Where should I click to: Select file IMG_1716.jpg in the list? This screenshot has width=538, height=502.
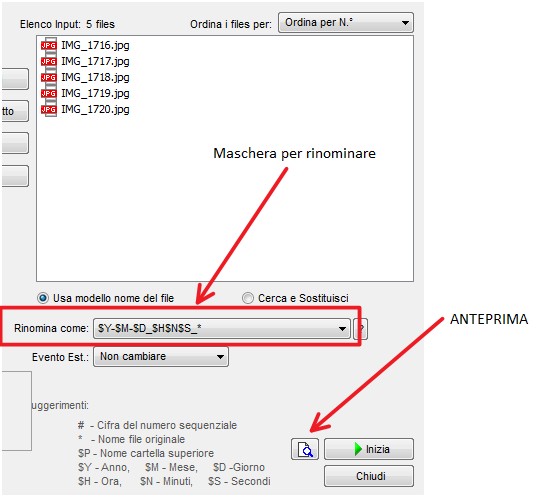click(x=95, y=45)
